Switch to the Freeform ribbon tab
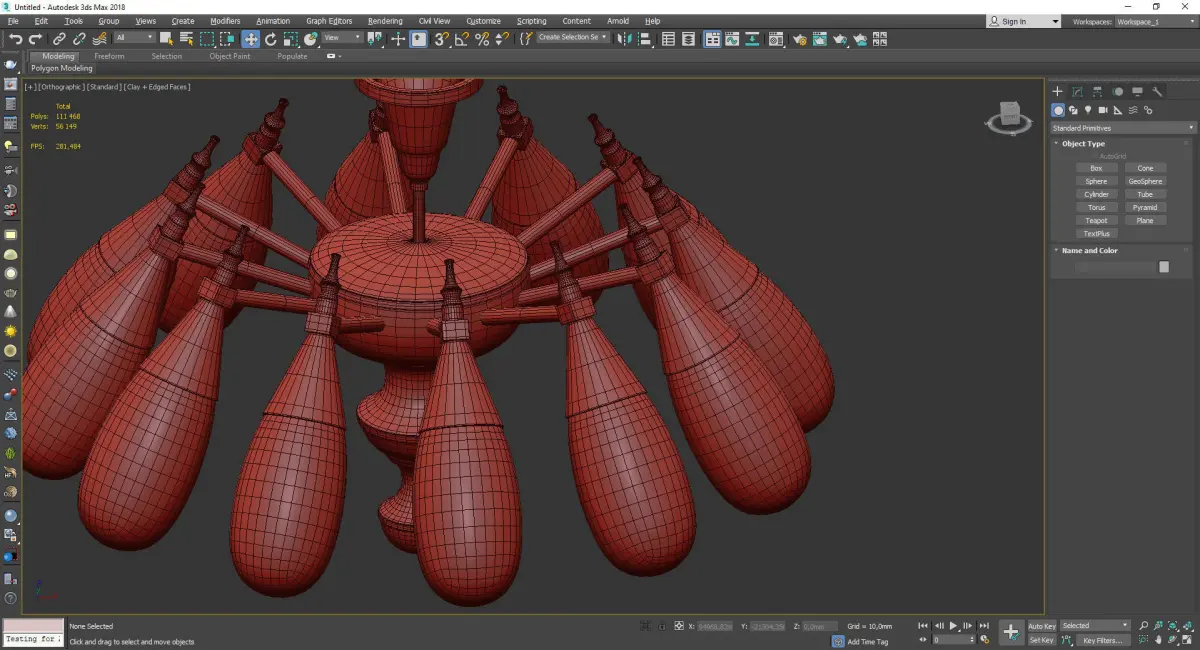The image size is (1200, 650). [109, 56]
